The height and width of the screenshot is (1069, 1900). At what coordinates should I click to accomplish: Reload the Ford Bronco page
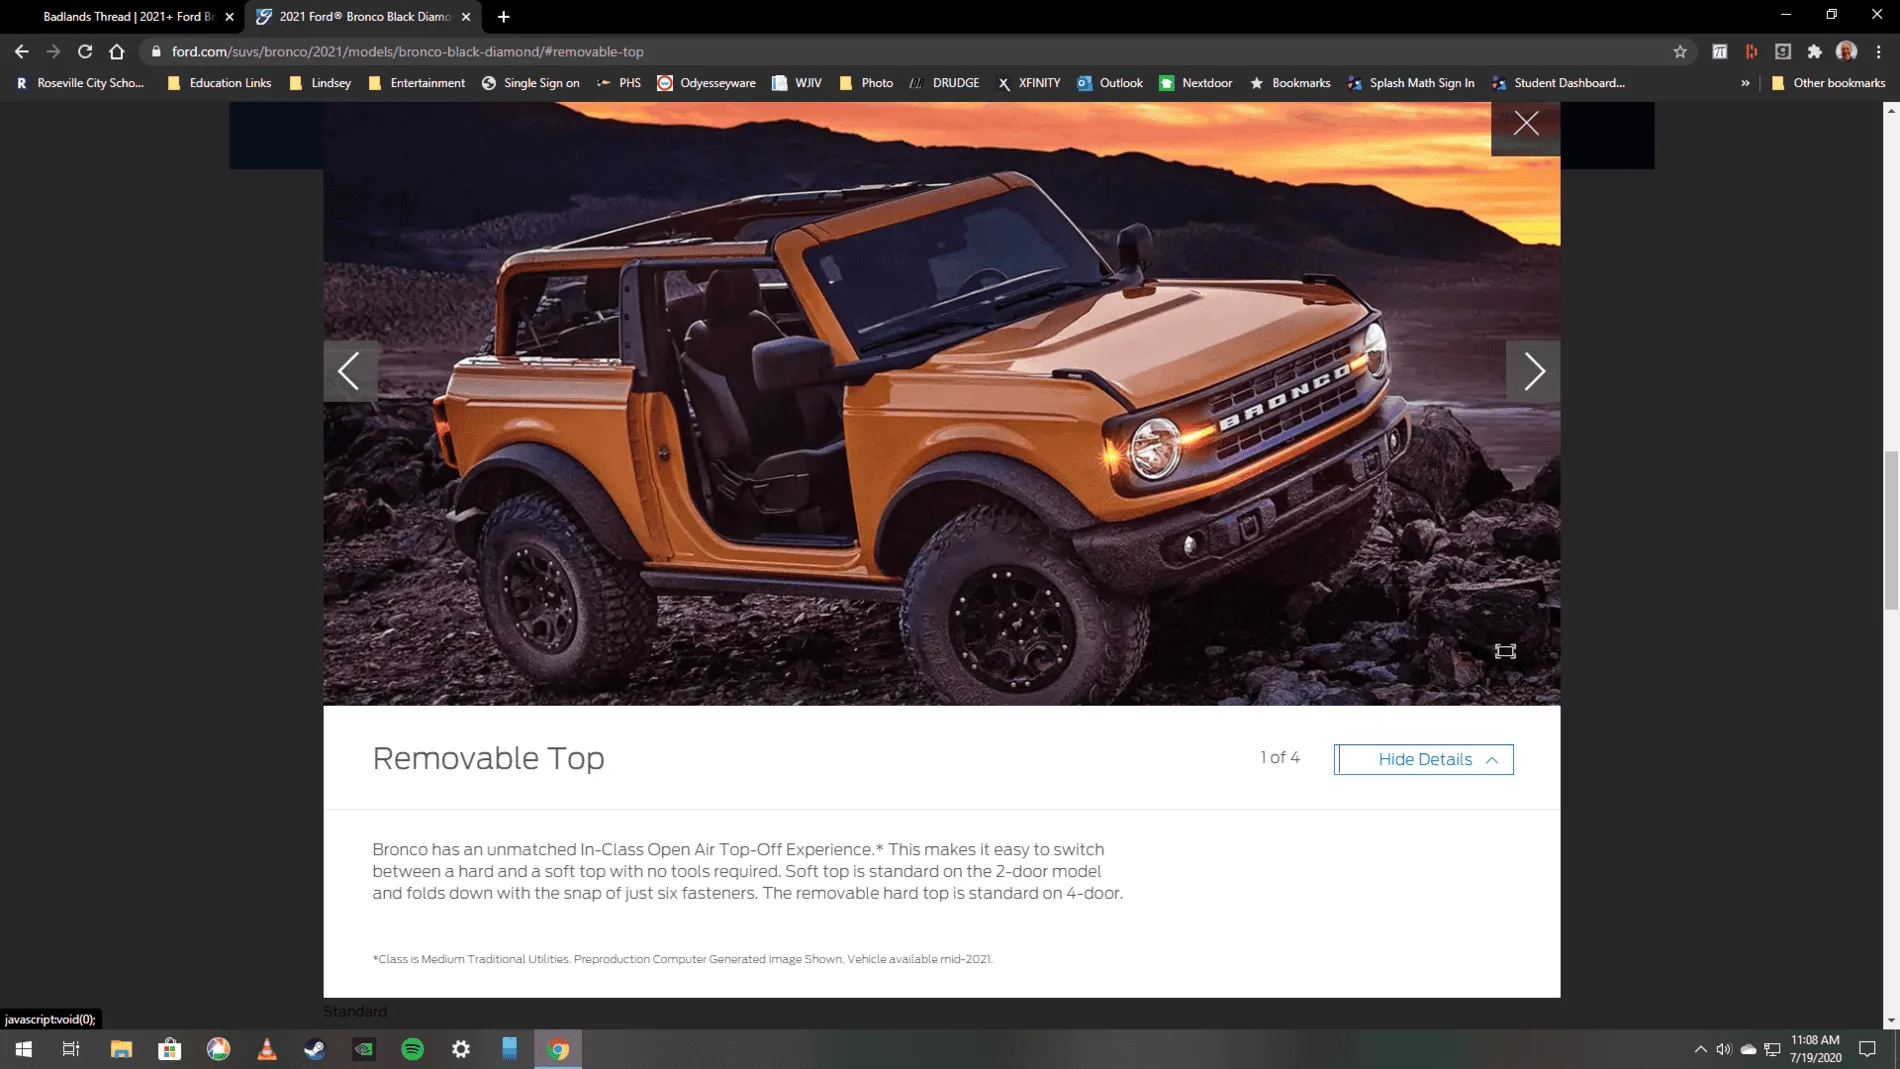coord(85,51)
